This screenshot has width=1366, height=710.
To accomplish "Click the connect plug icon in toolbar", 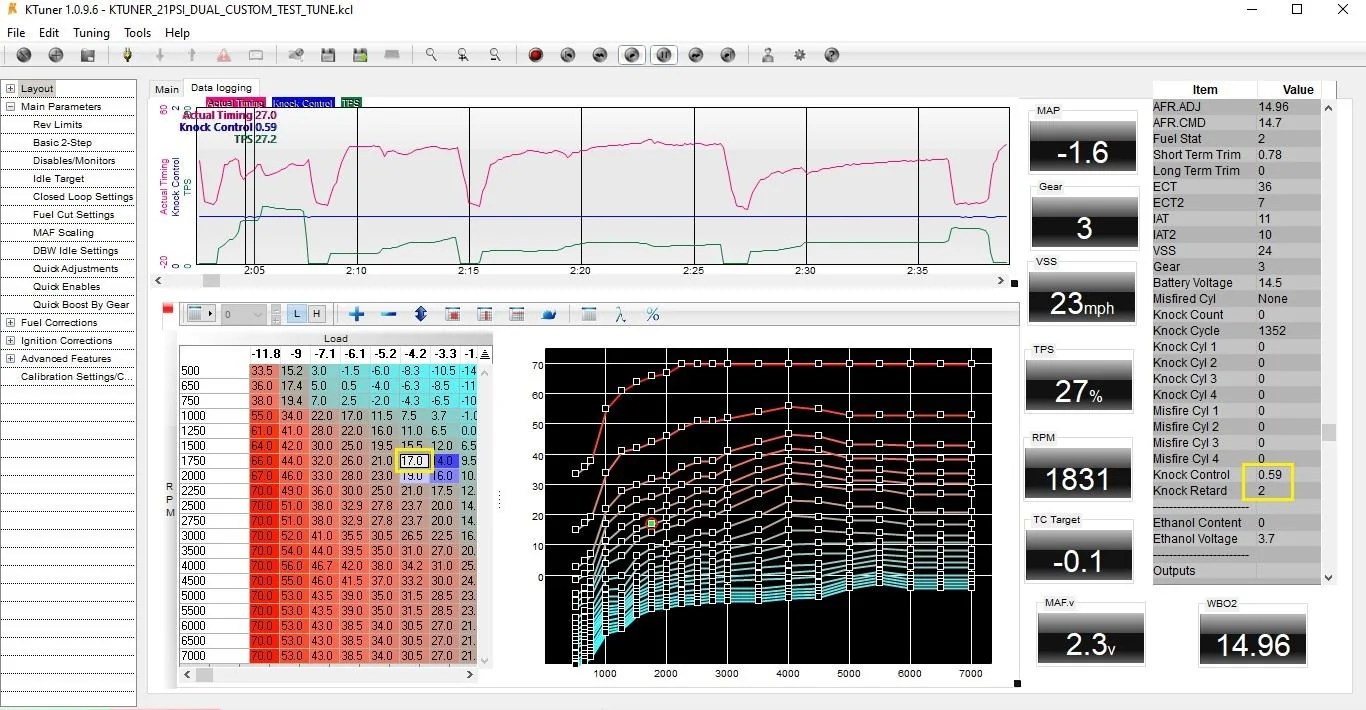I will click(x=127, y=55).
